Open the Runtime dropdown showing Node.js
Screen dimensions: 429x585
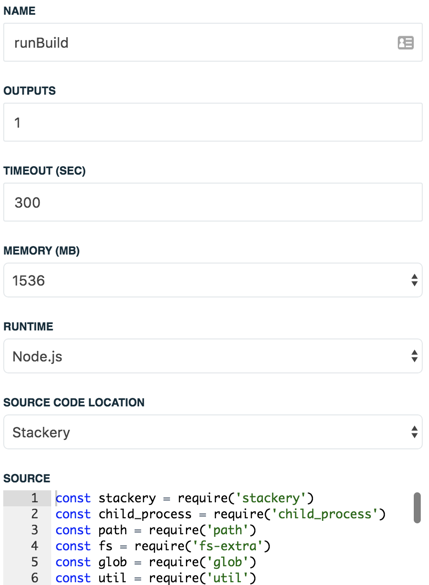(213, 356)
